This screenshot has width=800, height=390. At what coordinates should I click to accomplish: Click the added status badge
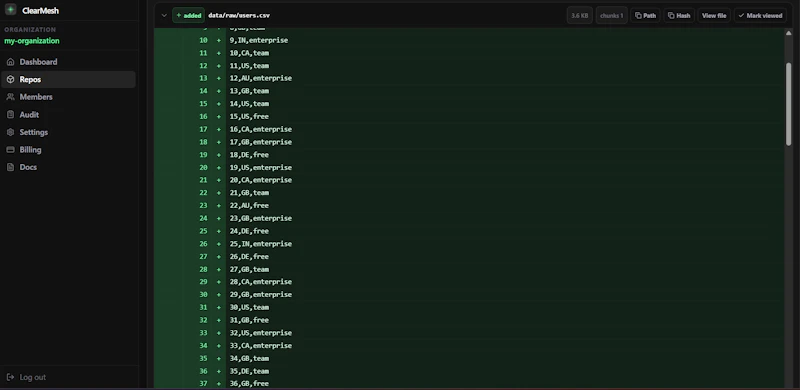pos(188,15)
